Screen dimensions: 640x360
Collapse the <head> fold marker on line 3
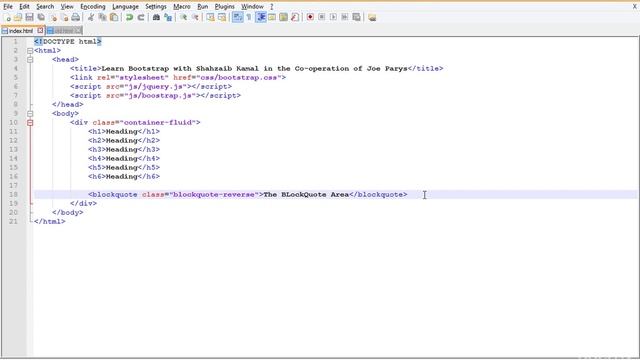(x=30, y=60)
